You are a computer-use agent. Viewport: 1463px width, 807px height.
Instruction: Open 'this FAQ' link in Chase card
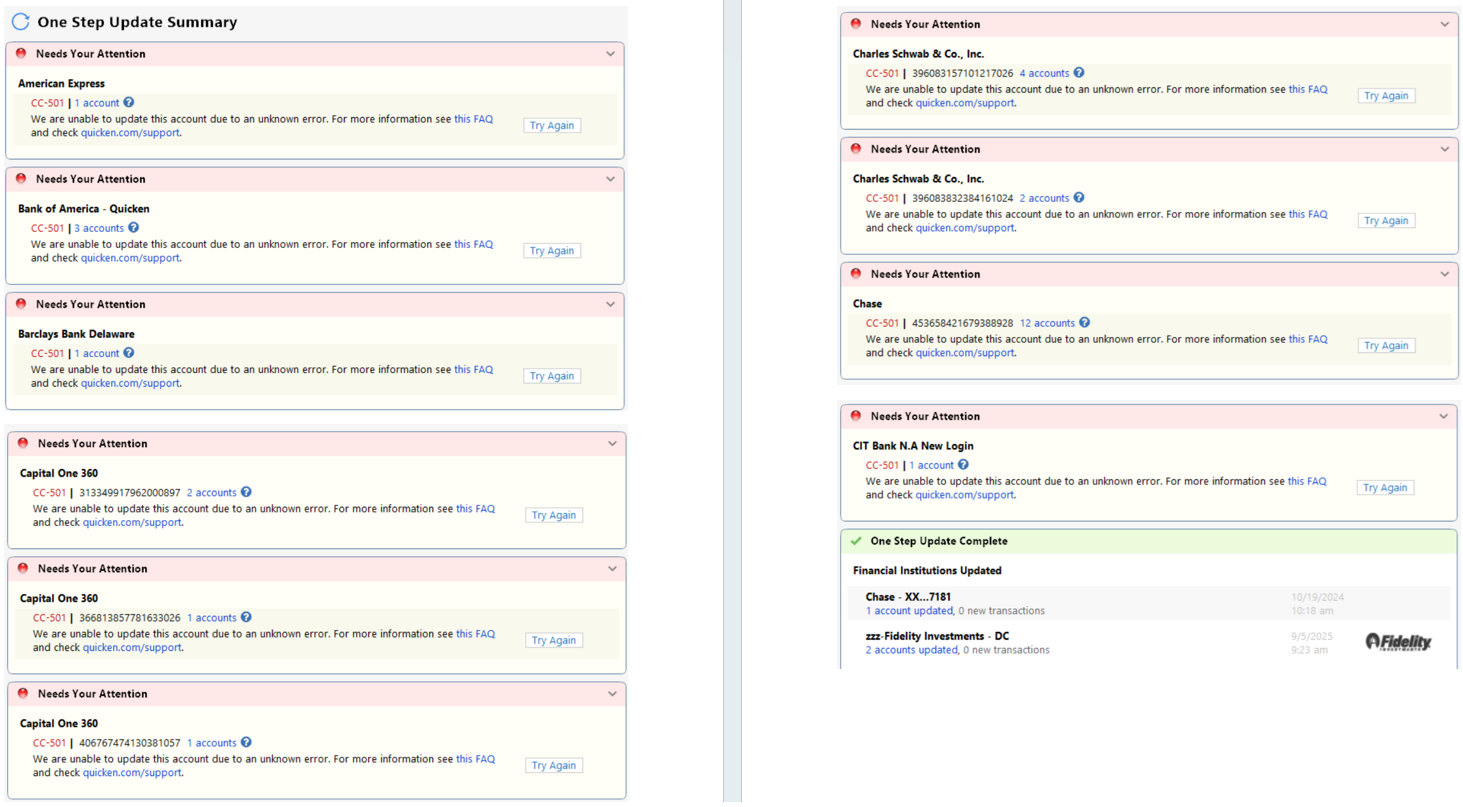point(1308,338)
